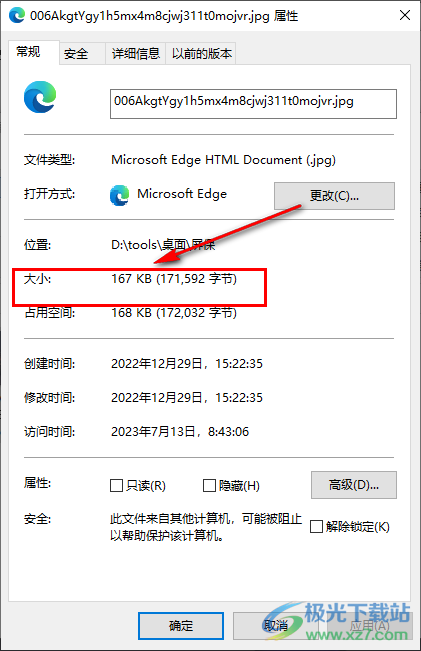Screen dimensions: 421x651
Task: Switch to the 安全 tab
Action: 76,54
